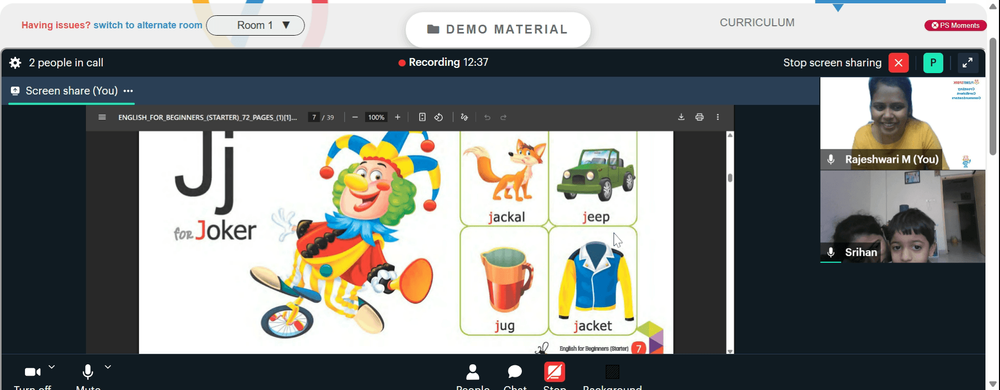The height and width of the screenshot is (390, 1000).
Task: Click the 100% zoom level field
Action: [376, 117]
